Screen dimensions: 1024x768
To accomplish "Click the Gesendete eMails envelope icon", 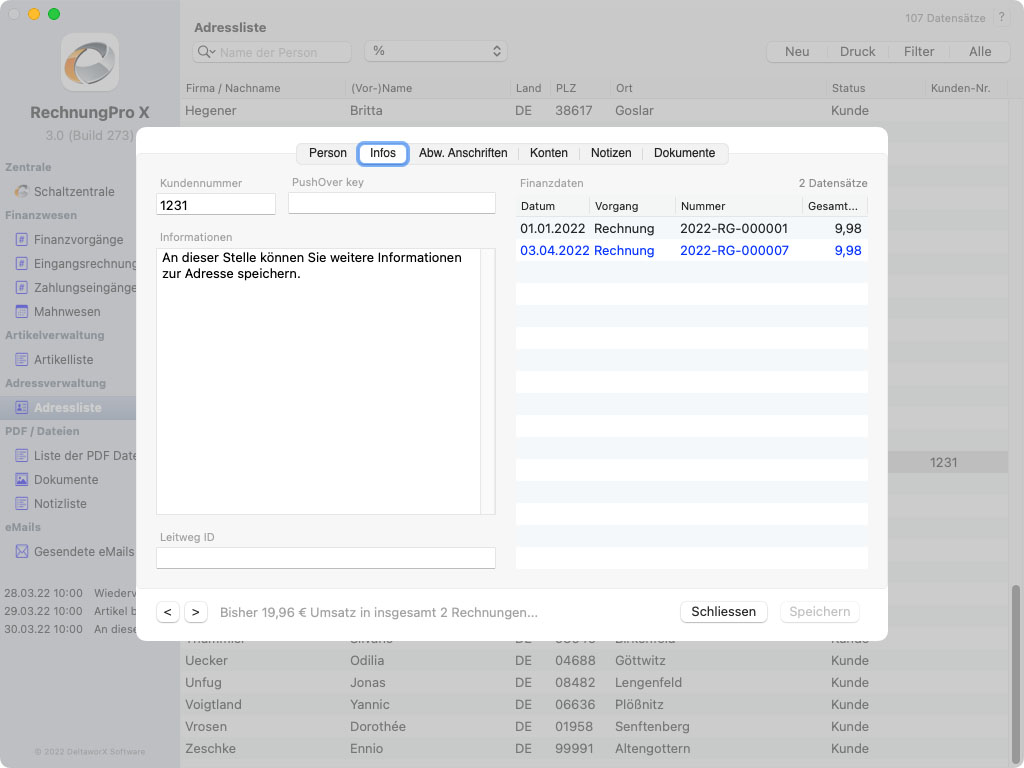I will (21, 551).
